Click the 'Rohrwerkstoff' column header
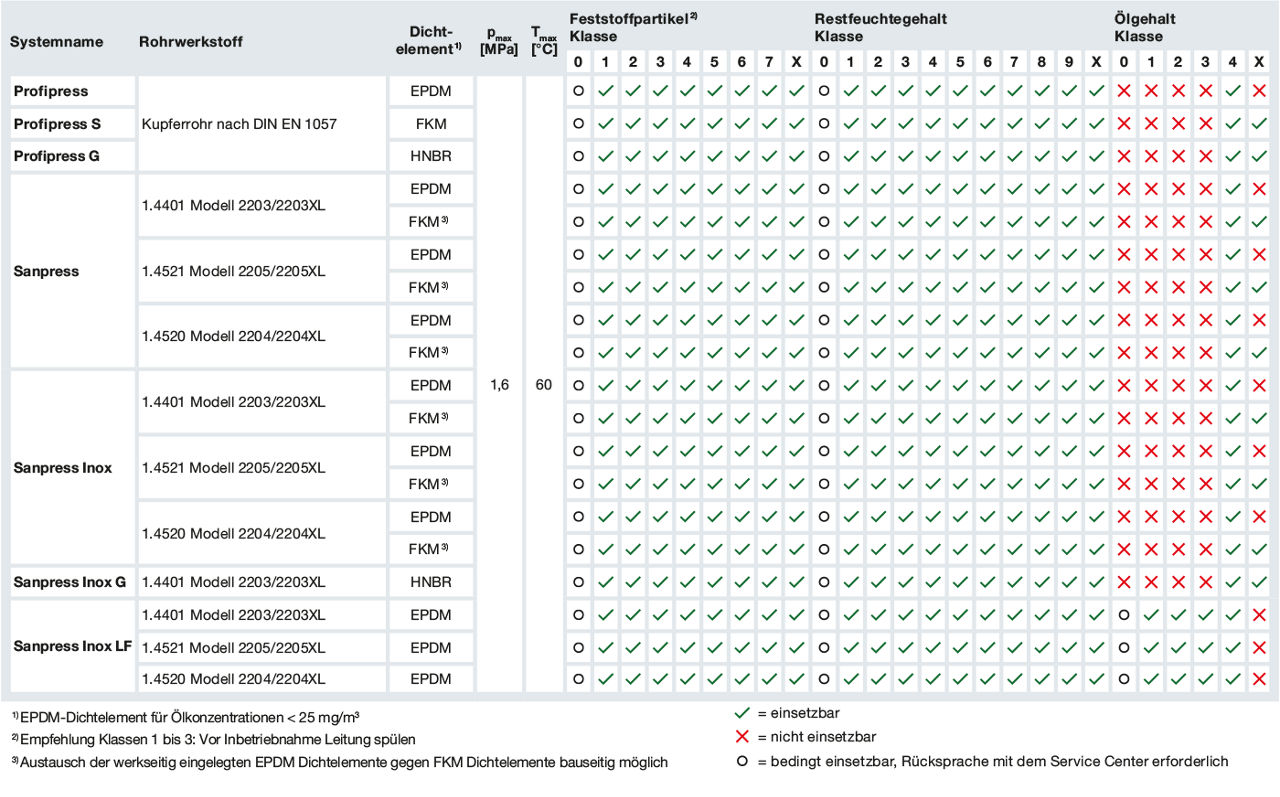The width and height of the screenshot is (1280, 797). point(191,42)
